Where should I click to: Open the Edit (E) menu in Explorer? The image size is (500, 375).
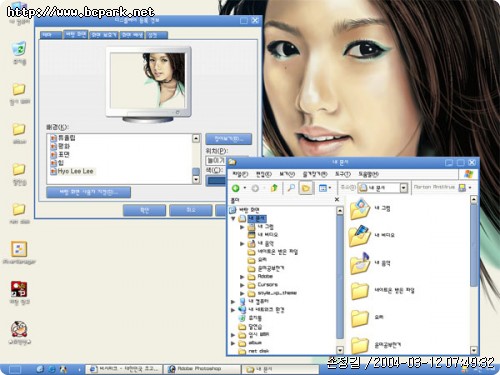[264, 174]
